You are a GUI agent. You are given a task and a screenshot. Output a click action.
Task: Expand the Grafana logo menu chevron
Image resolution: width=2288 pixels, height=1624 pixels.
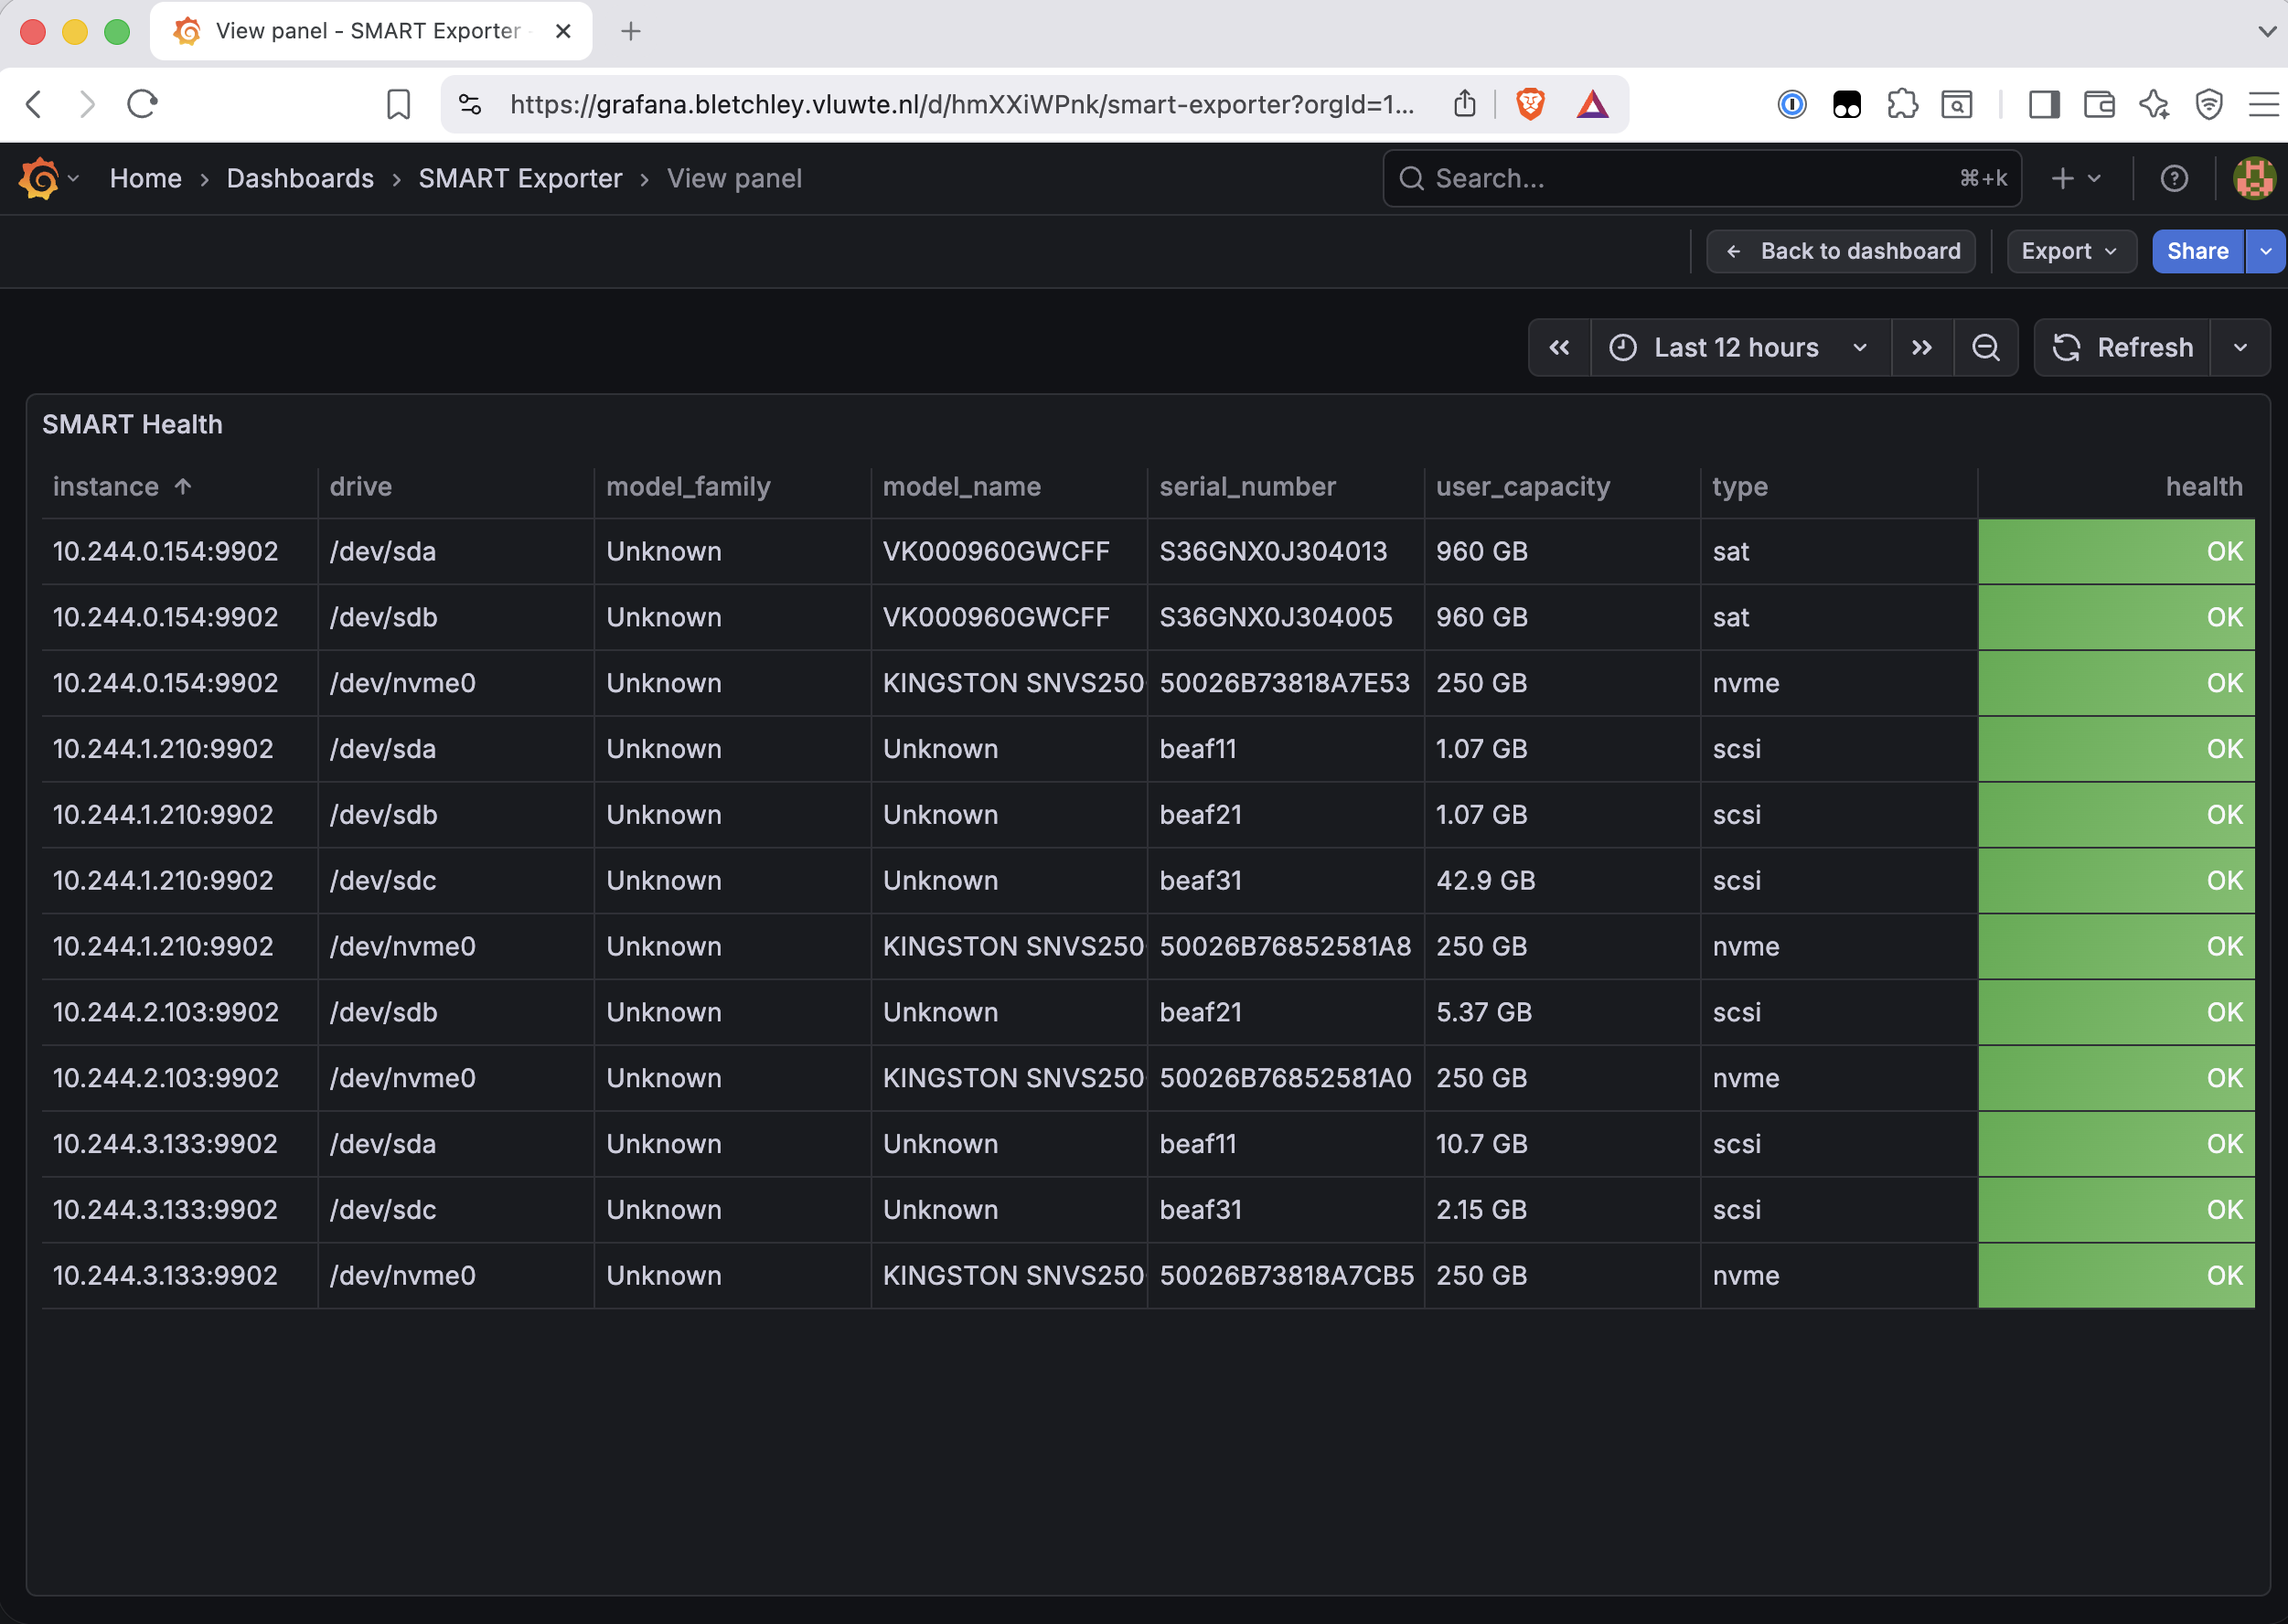[73, 178]
